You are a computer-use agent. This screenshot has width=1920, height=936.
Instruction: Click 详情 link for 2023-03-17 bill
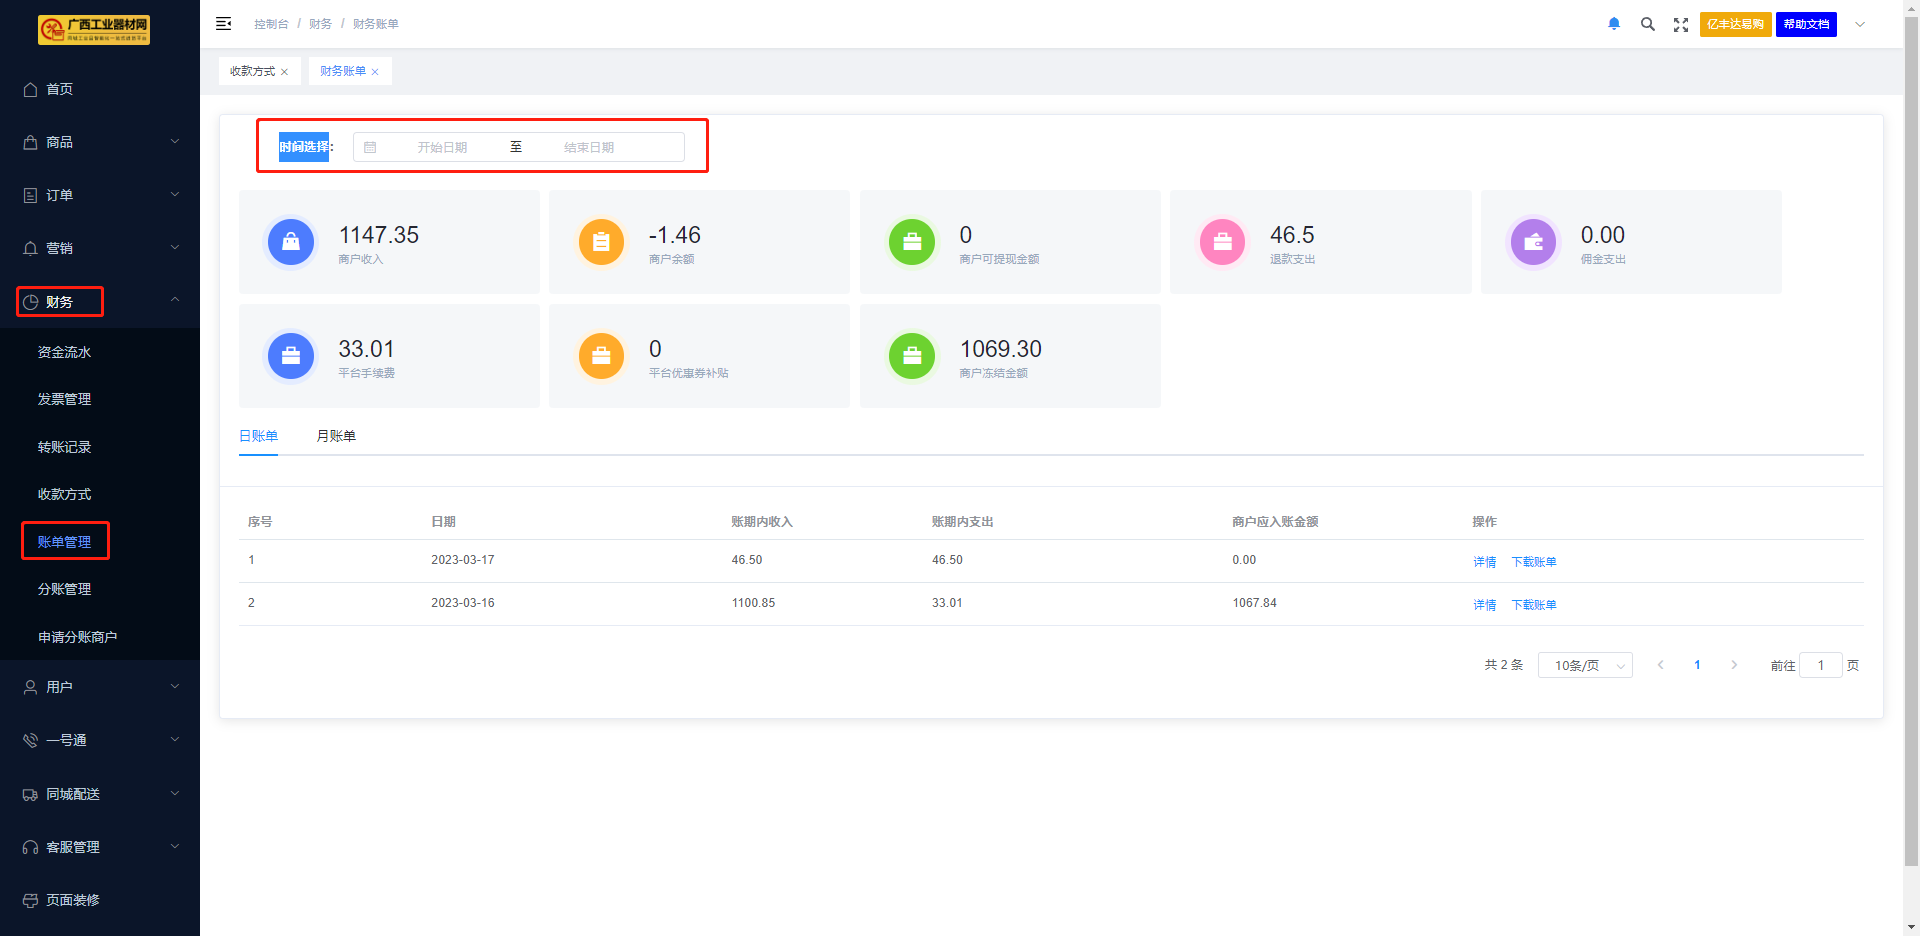(1484, 562)
